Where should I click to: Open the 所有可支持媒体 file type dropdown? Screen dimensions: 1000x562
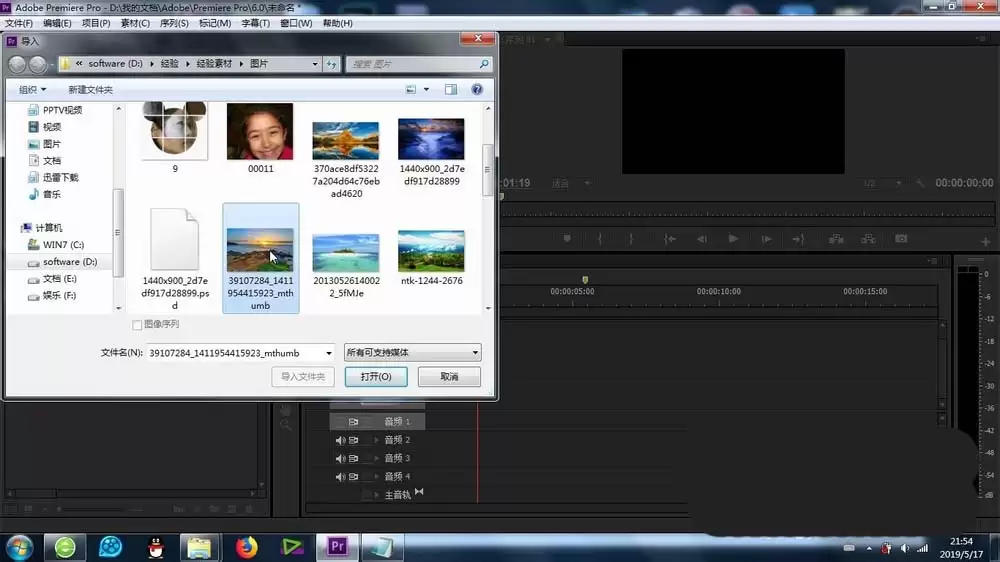click(412, 353)
